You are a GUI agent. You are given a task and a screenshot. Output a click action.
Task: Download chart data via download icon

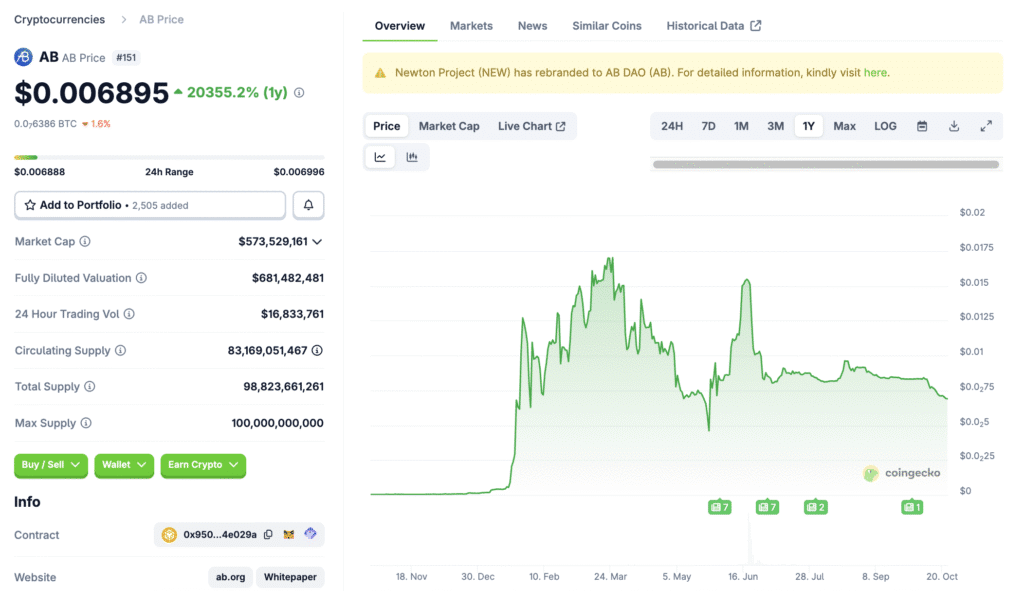pos(954,126)
